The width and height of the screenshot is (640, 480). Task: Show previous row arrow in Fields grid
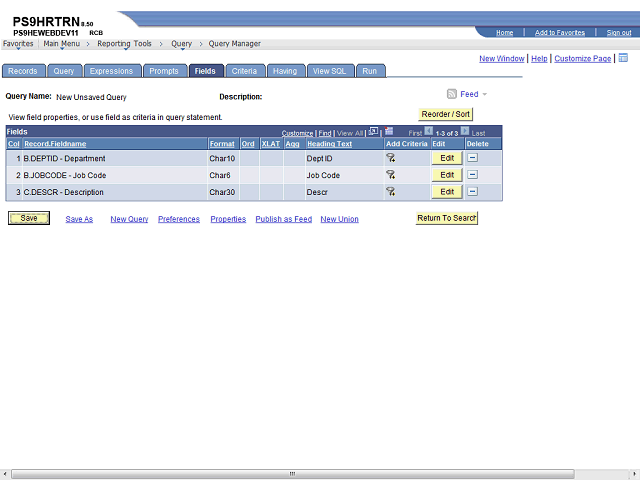(428, 131)
